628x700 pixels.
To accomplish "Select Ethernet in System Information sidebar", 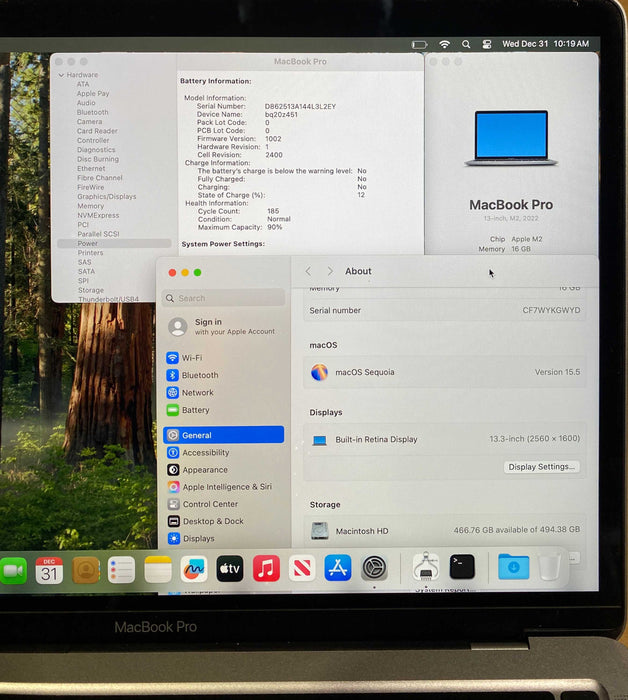I will click(91, 168).
